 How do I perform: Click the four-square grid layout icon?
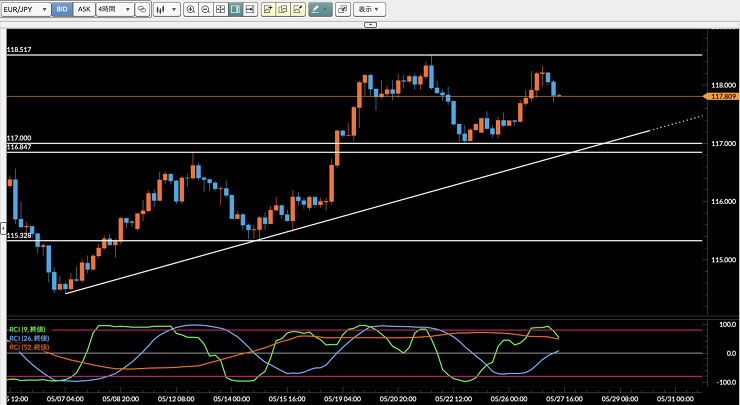(220, 9)
